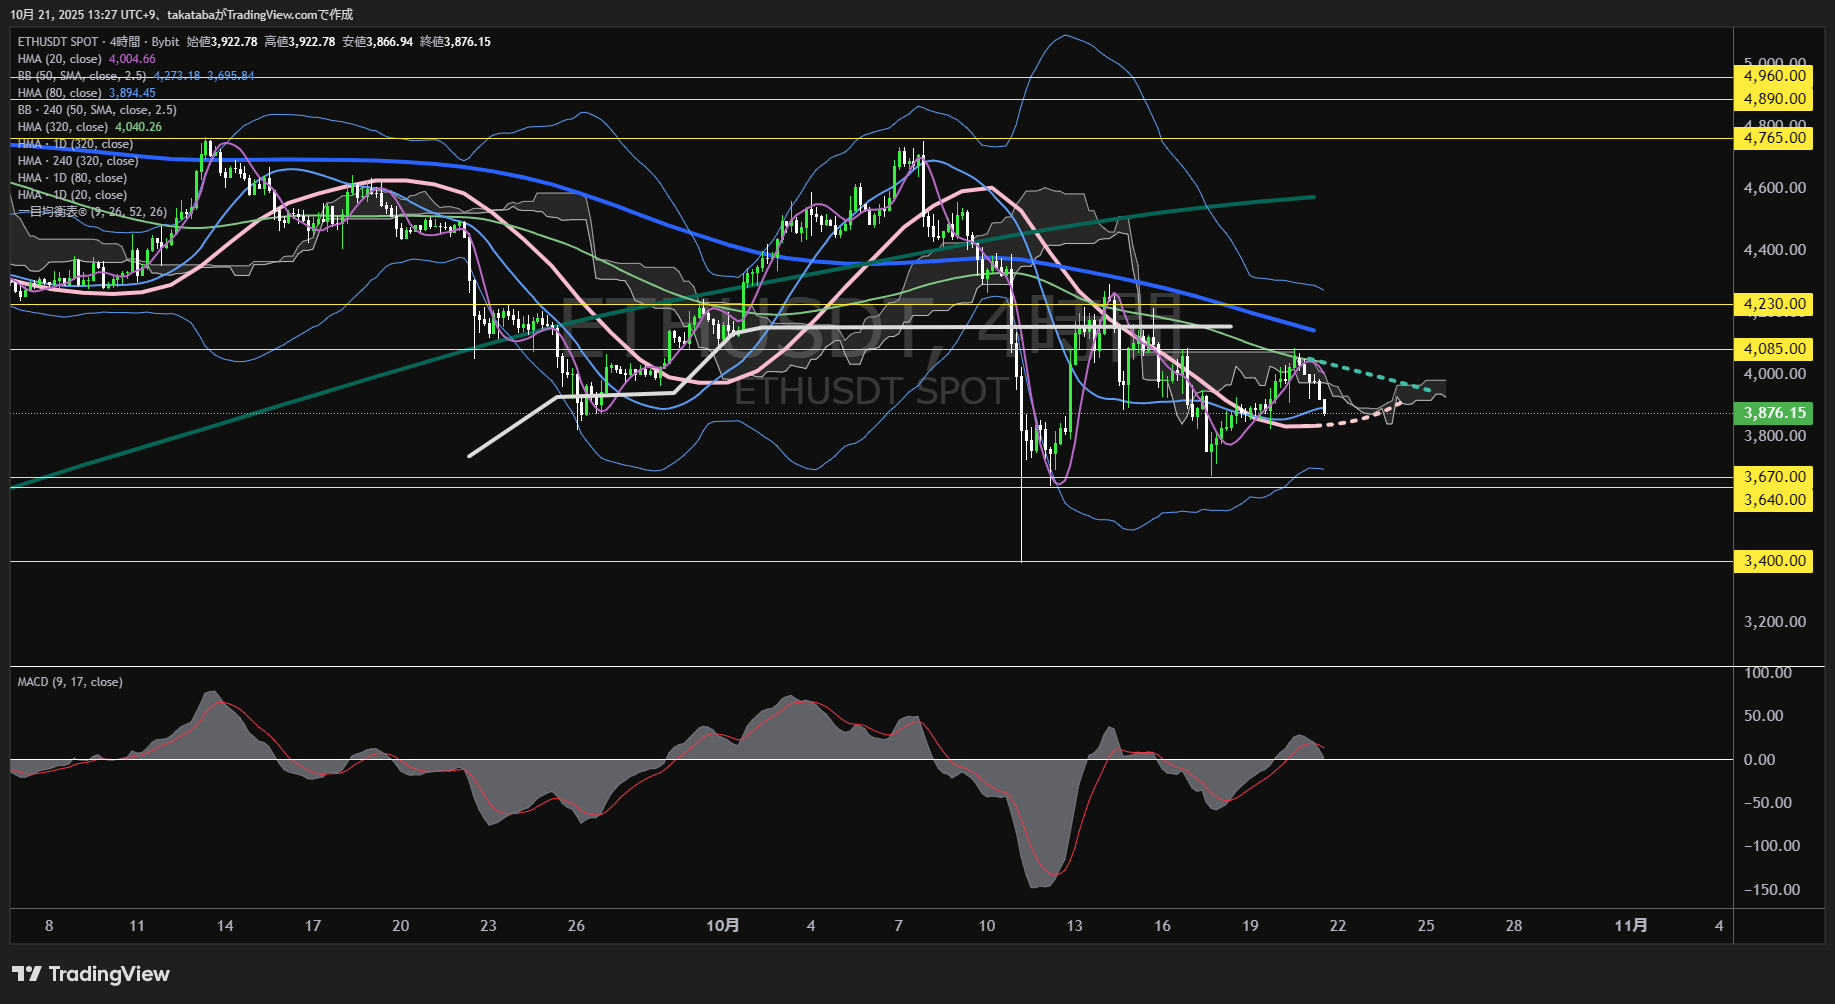Select the 4,085.00 price level label

[1774, 349]
